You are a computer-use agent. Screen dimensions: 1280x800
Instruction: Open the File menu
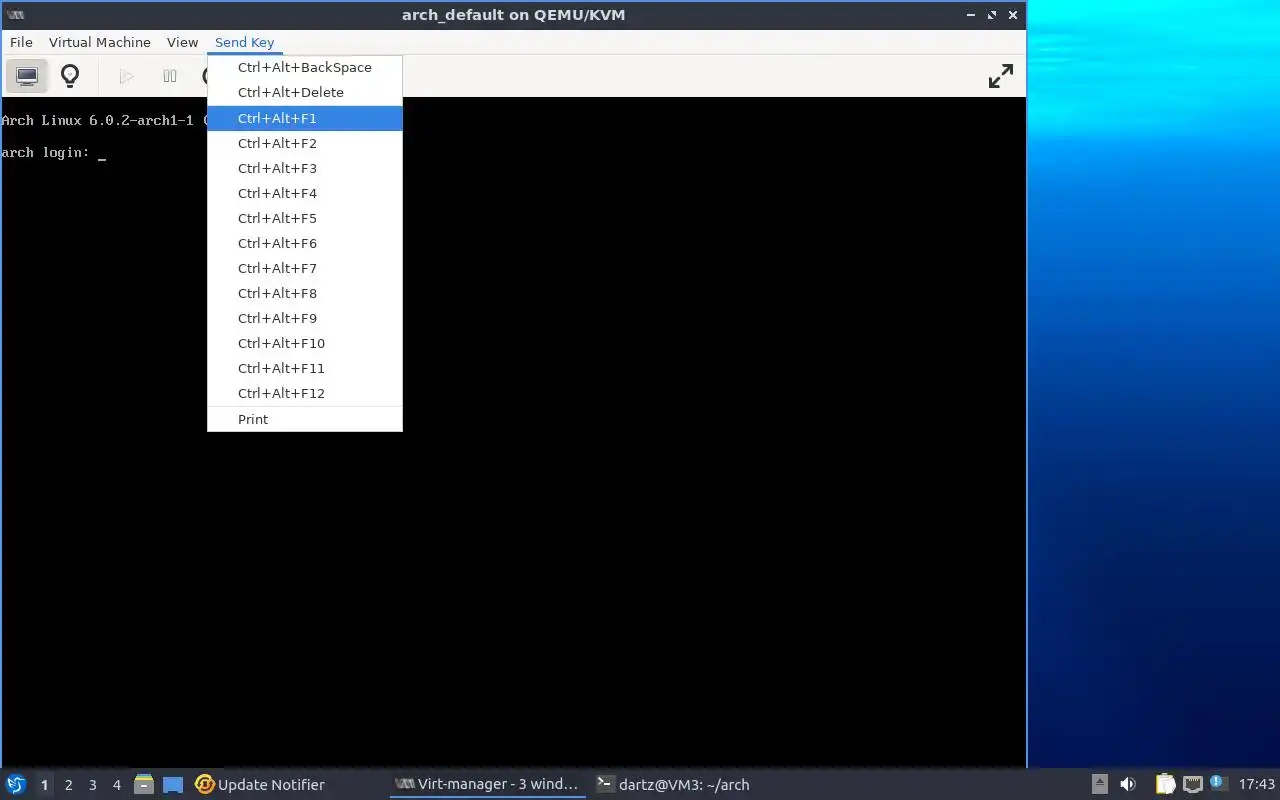click(21, 42)
